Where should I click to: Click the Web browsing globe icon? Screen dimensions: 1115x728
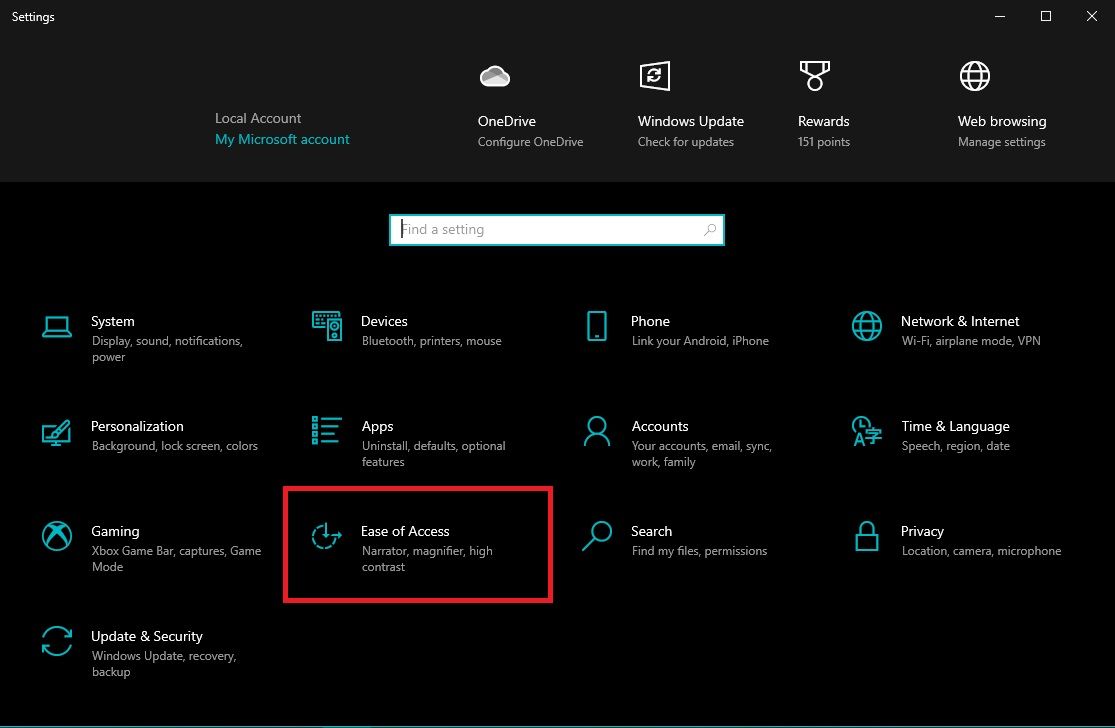(x=975, y=76)
